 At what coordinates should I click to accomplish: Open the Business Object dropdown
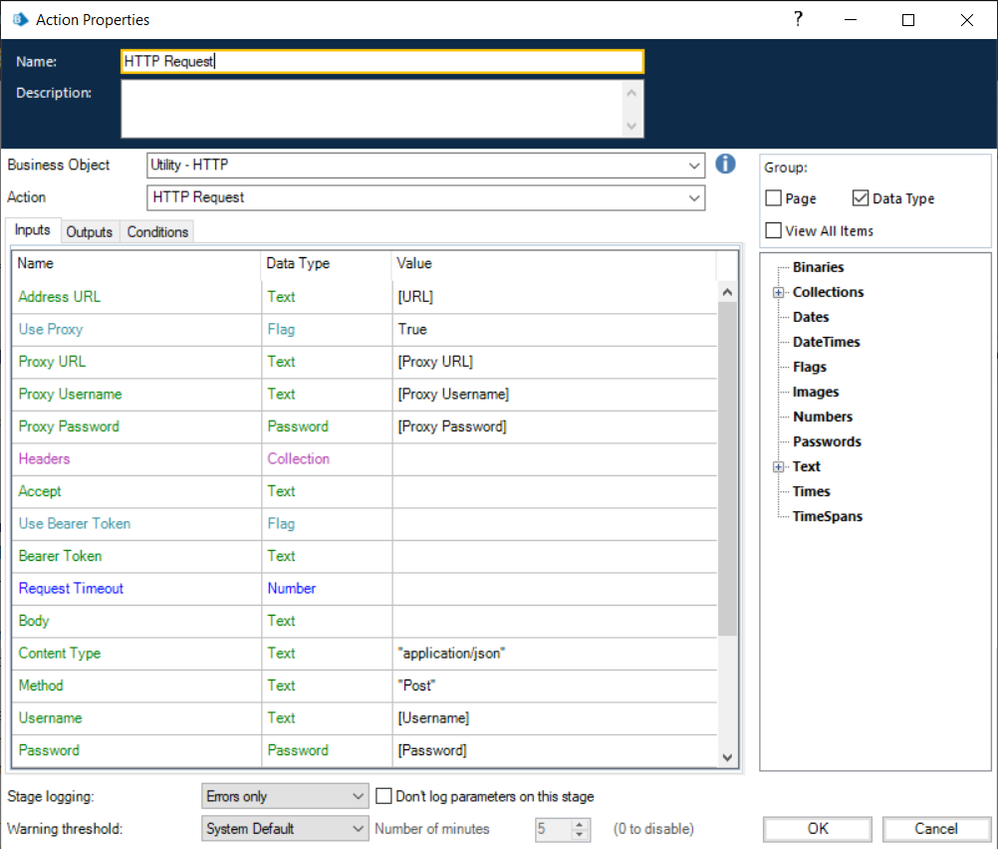[695, 166]
